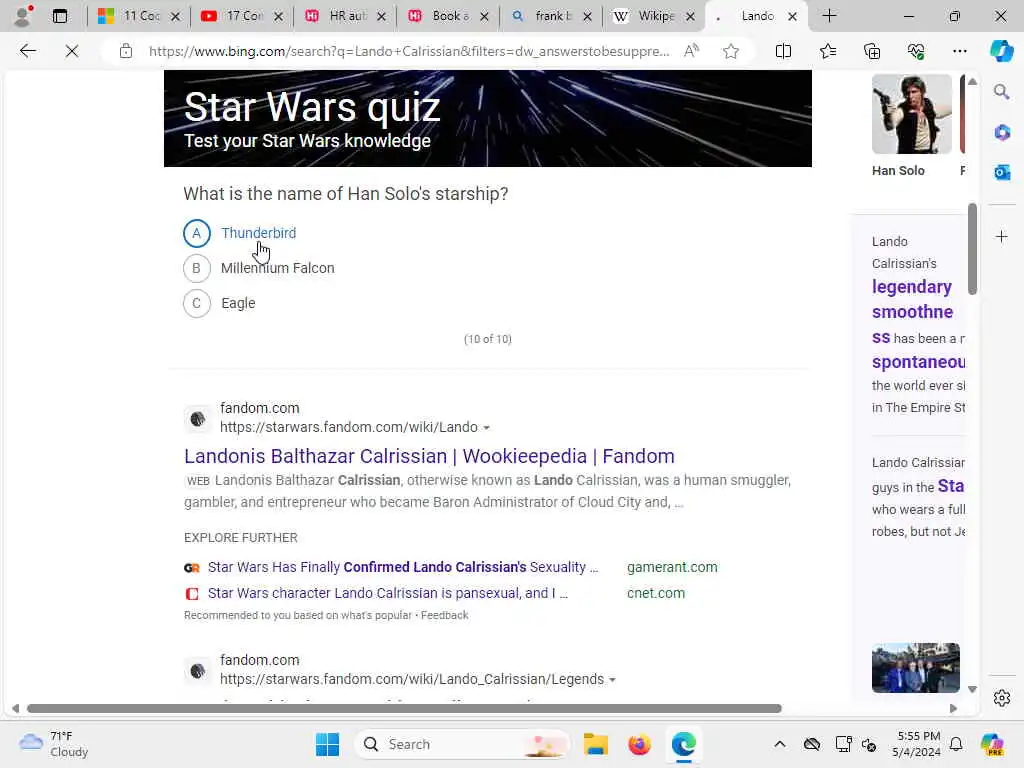
Task: Expand the Lando_Calrissian/Legends URL dropdown
Action: (612, 680)
